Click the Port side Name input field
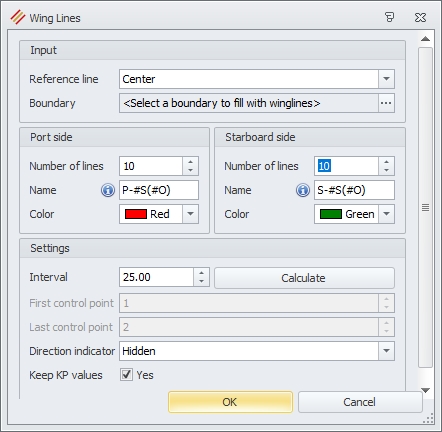 click(x=159, y=190)
